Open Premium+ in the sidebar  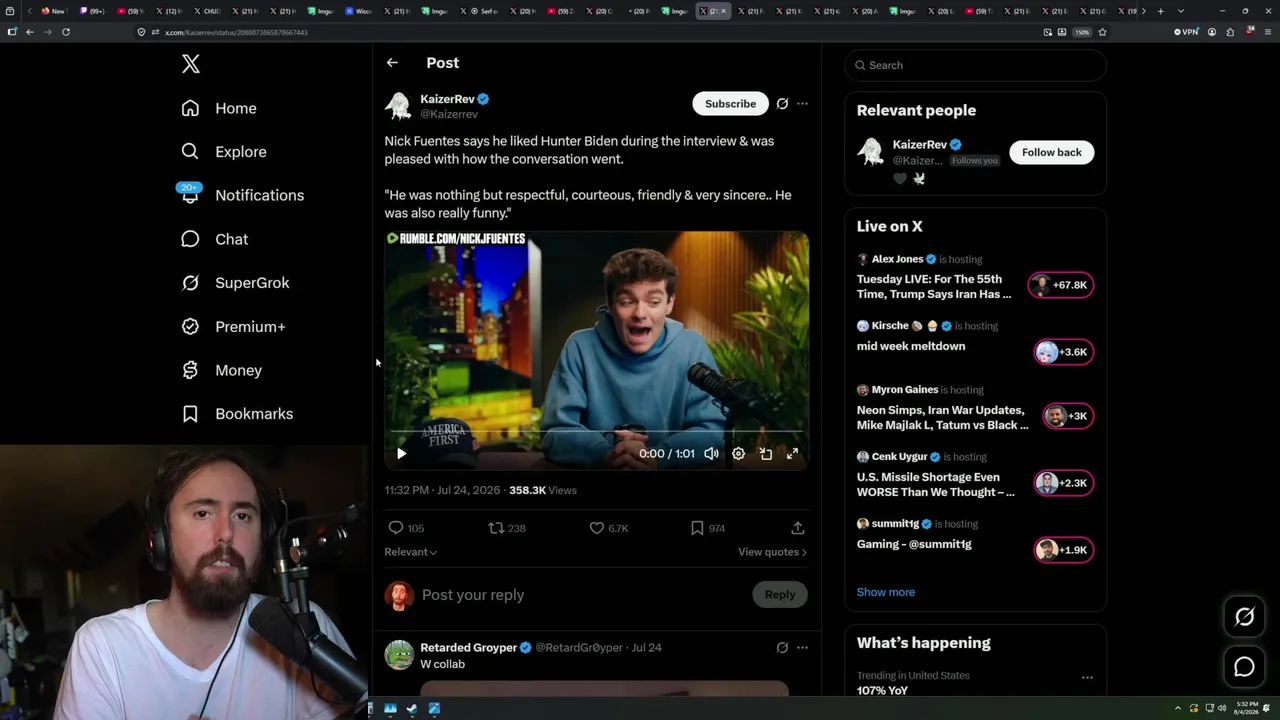tap(233, 327)
